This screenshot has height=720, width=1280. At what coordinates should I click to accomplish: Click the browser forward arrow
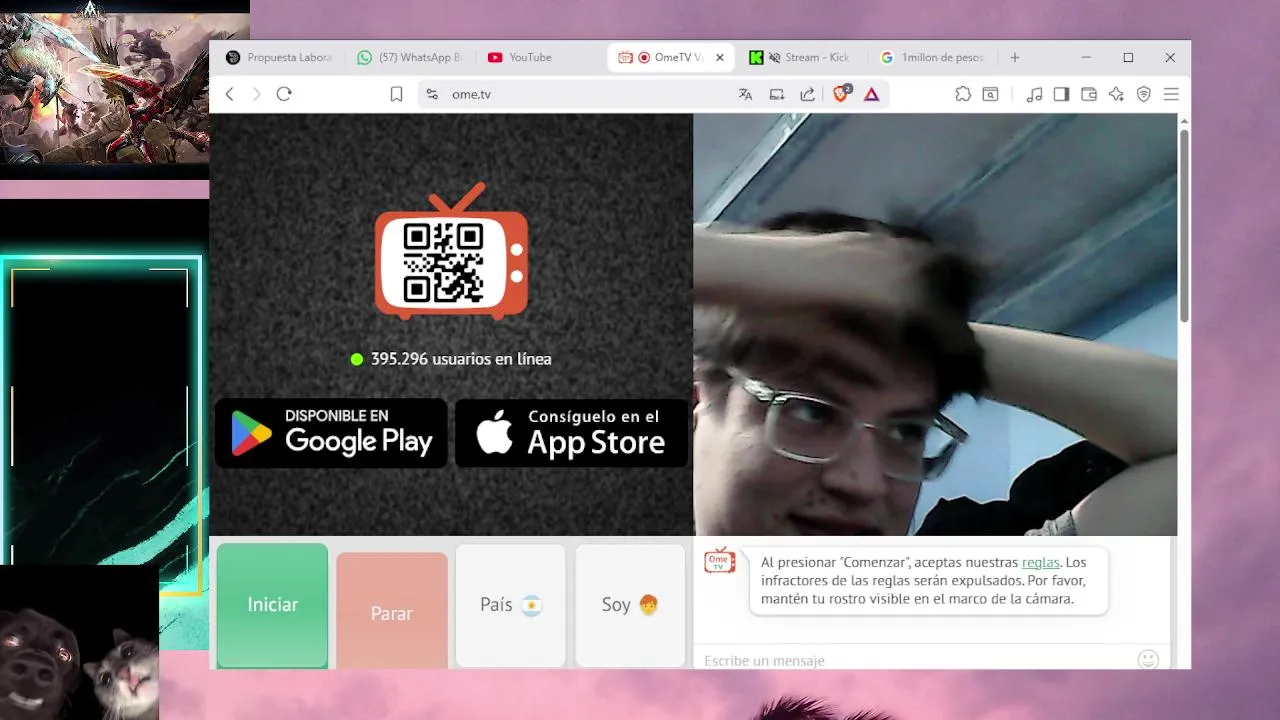click(x=256, y=94)
